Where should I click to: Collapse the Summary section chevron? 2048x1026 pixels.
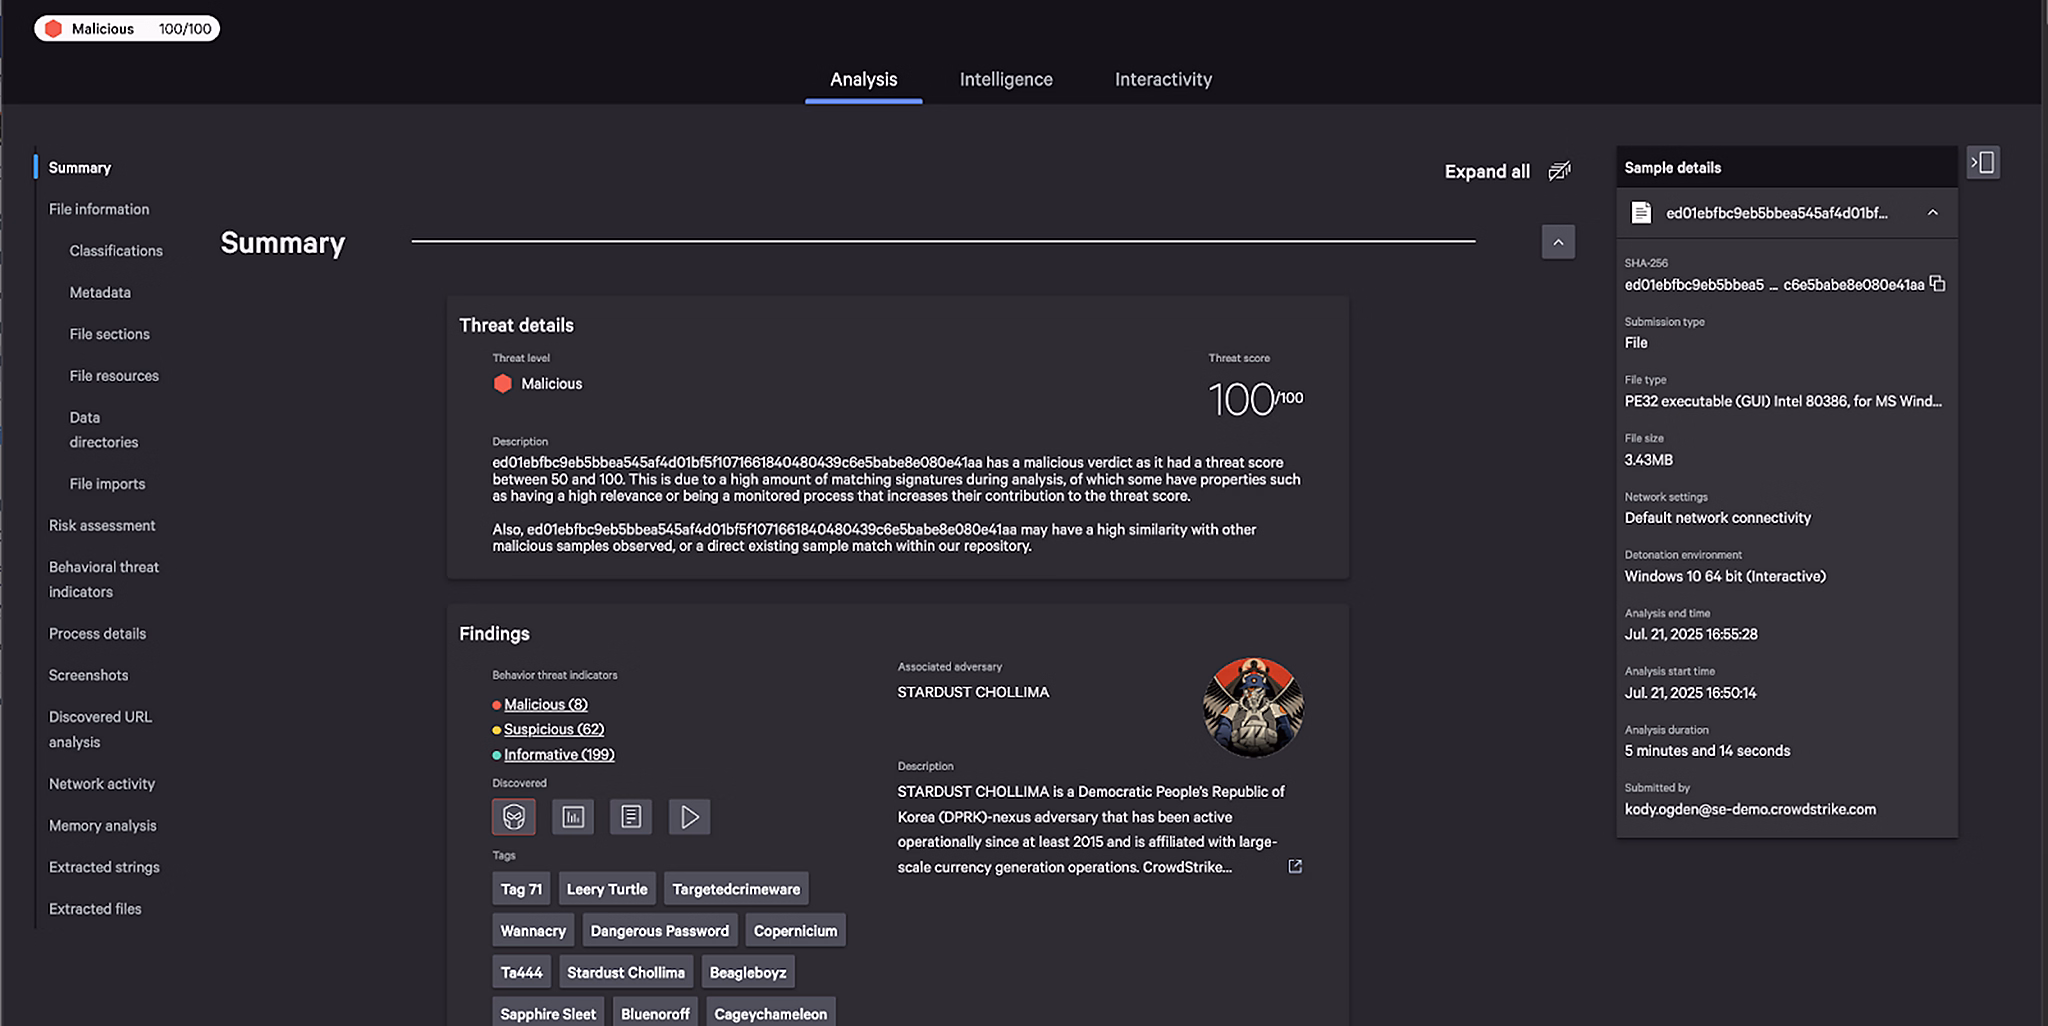tap(1558, 242)
